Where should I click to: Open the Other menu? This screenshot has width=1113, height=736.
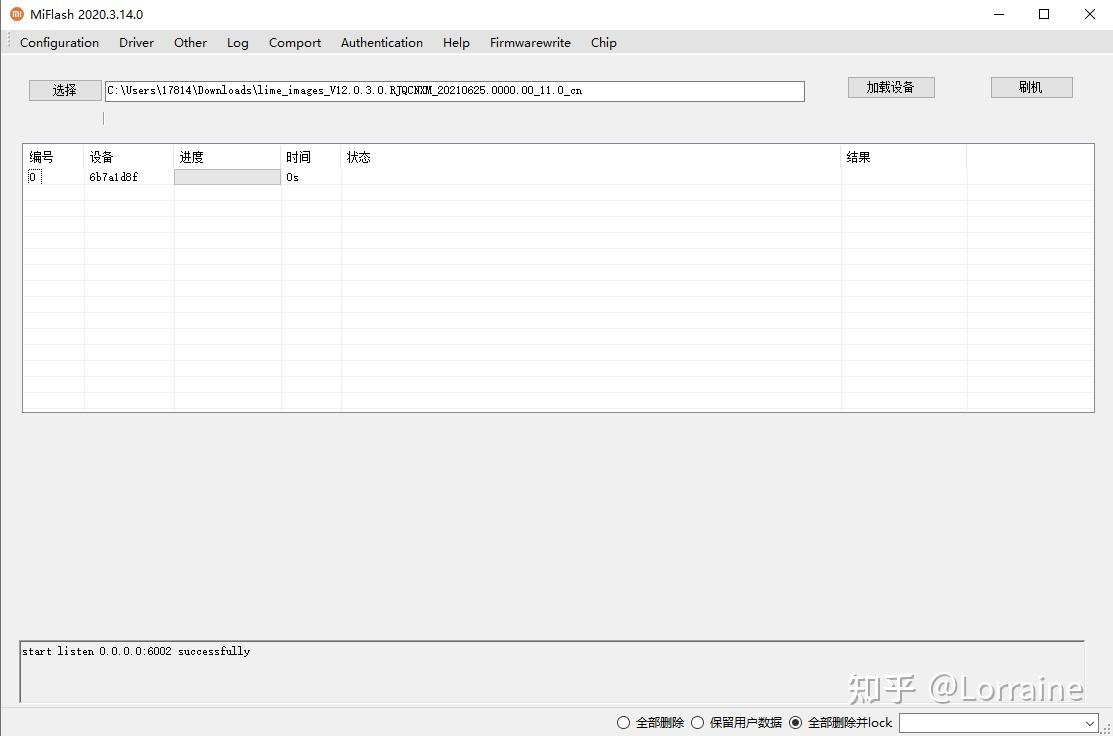[190, 43]
